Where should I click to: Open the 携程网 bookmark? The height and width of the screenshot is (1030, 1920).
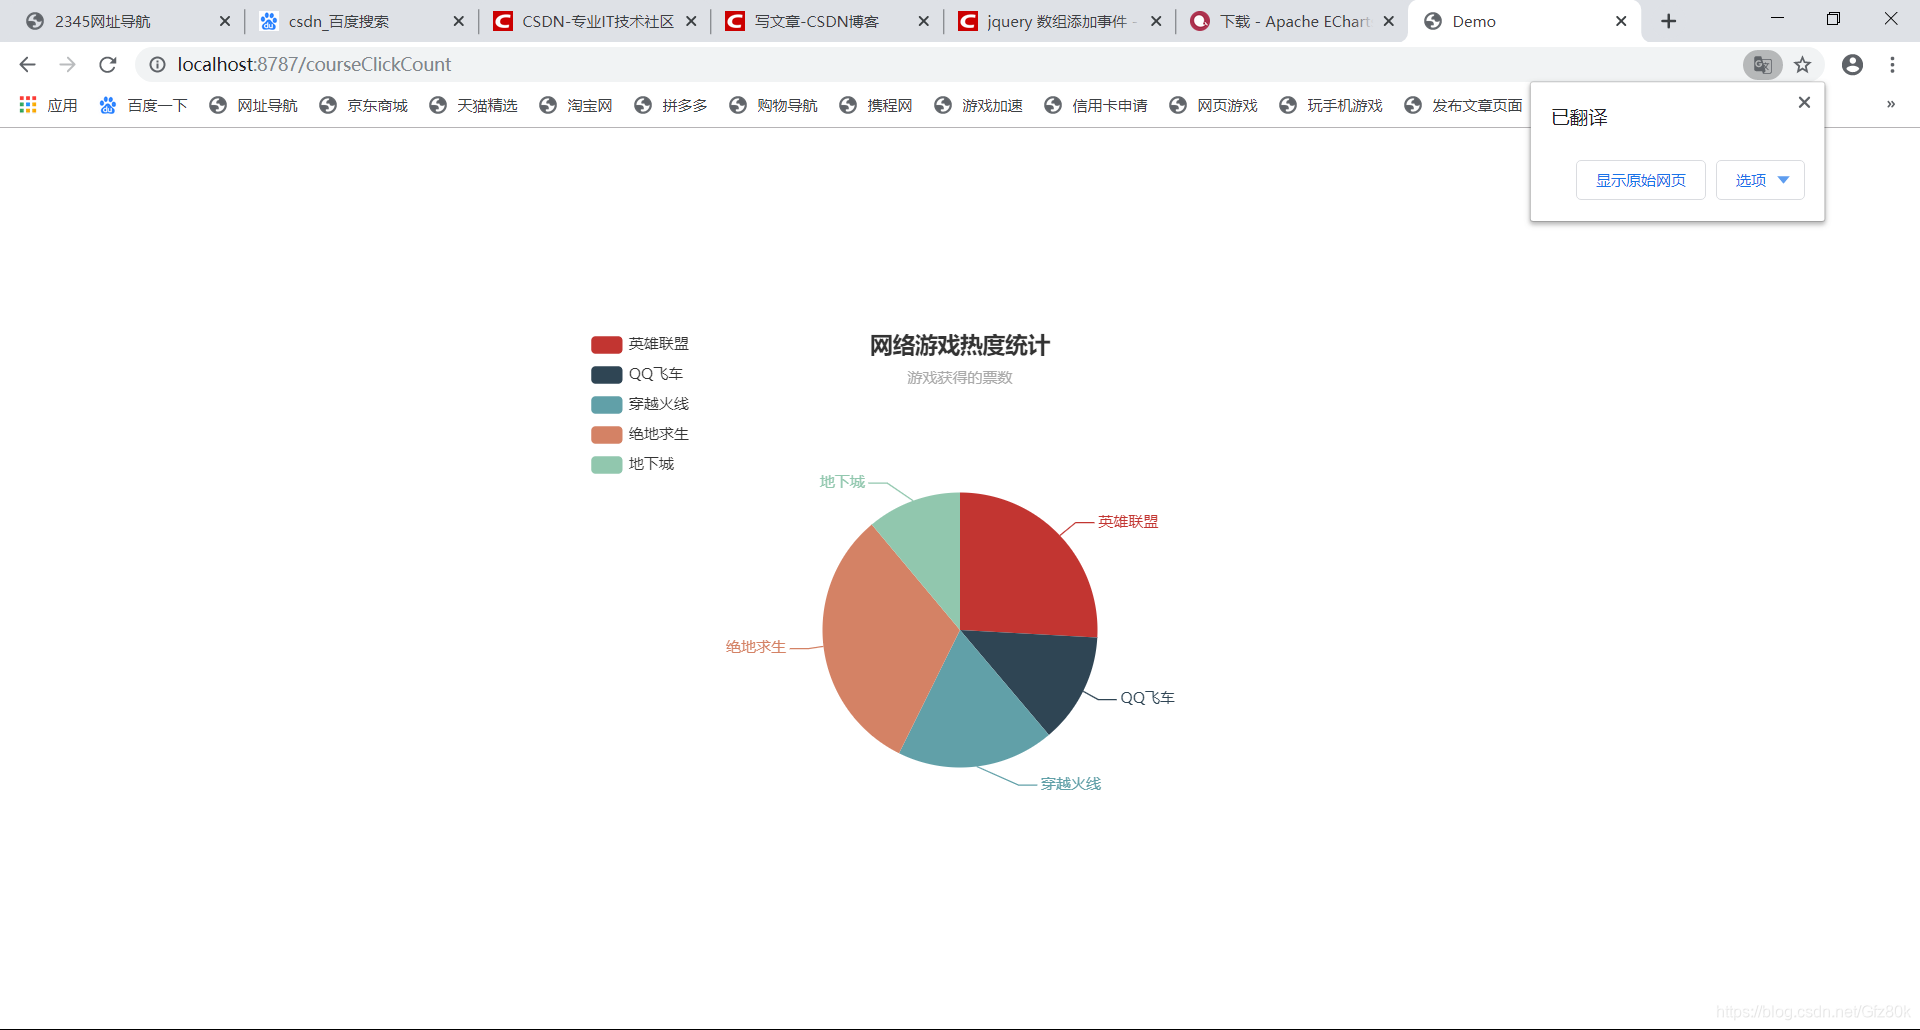[876, 105]
